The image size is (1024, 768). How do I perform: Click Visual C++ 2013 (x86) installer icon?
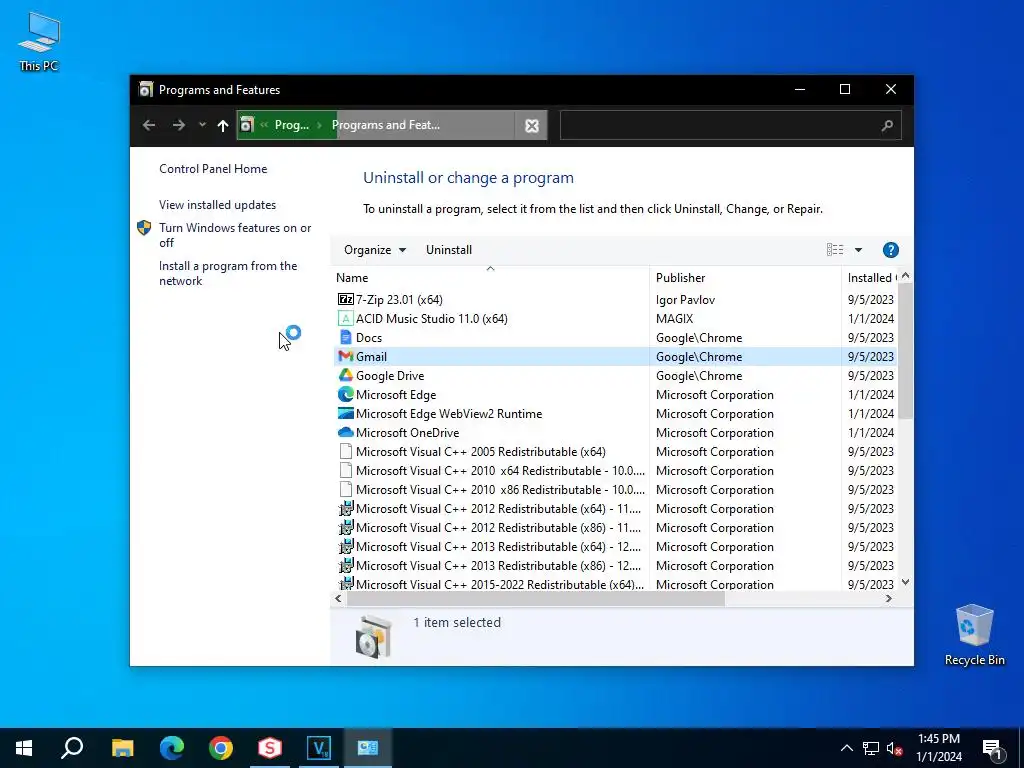tap(345, 566)
